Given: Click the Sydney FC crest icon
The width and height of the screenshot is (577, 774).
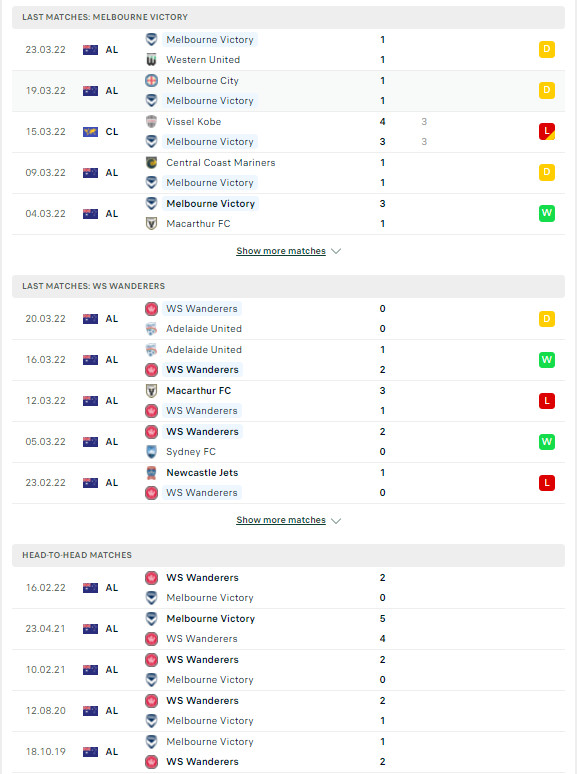Looking at the screenshot, I should 152,452.
